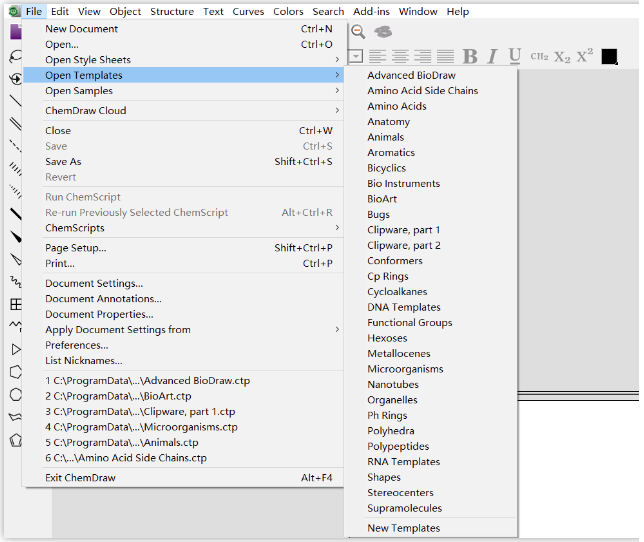Screen dimensions: 644x542
Task: Open the dropdown box left of alignment icons
Action: [x=356, y=56]
